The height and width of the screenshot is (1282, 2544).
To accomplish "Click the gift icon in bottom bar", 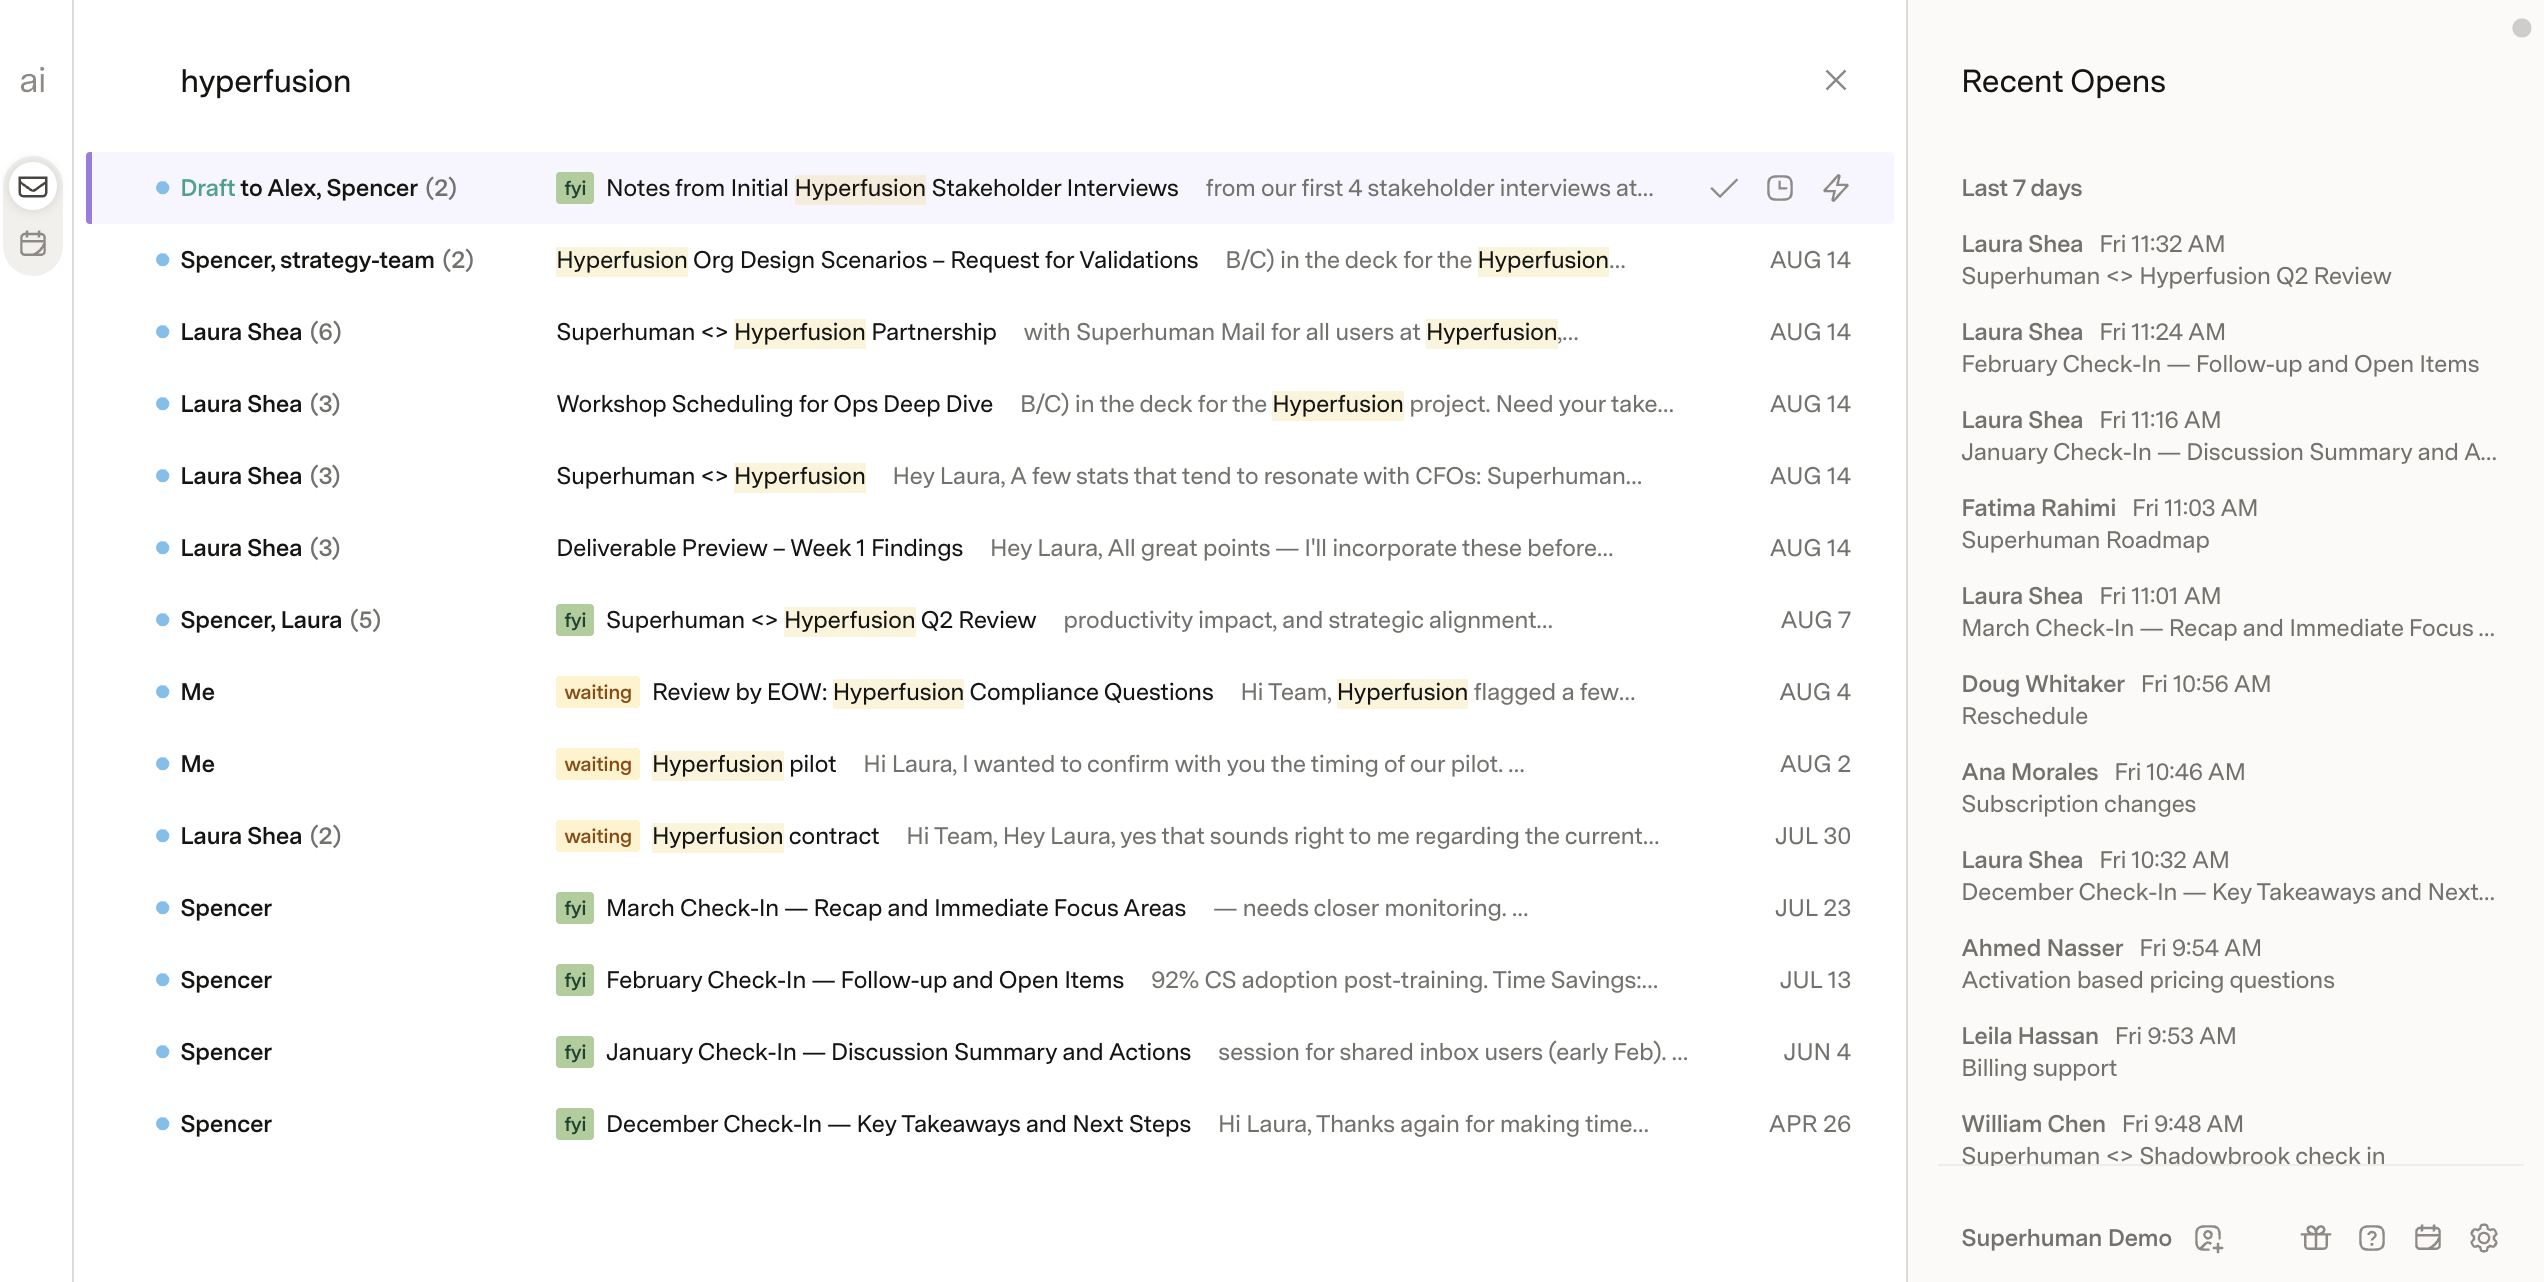I will (2316, 1238).
